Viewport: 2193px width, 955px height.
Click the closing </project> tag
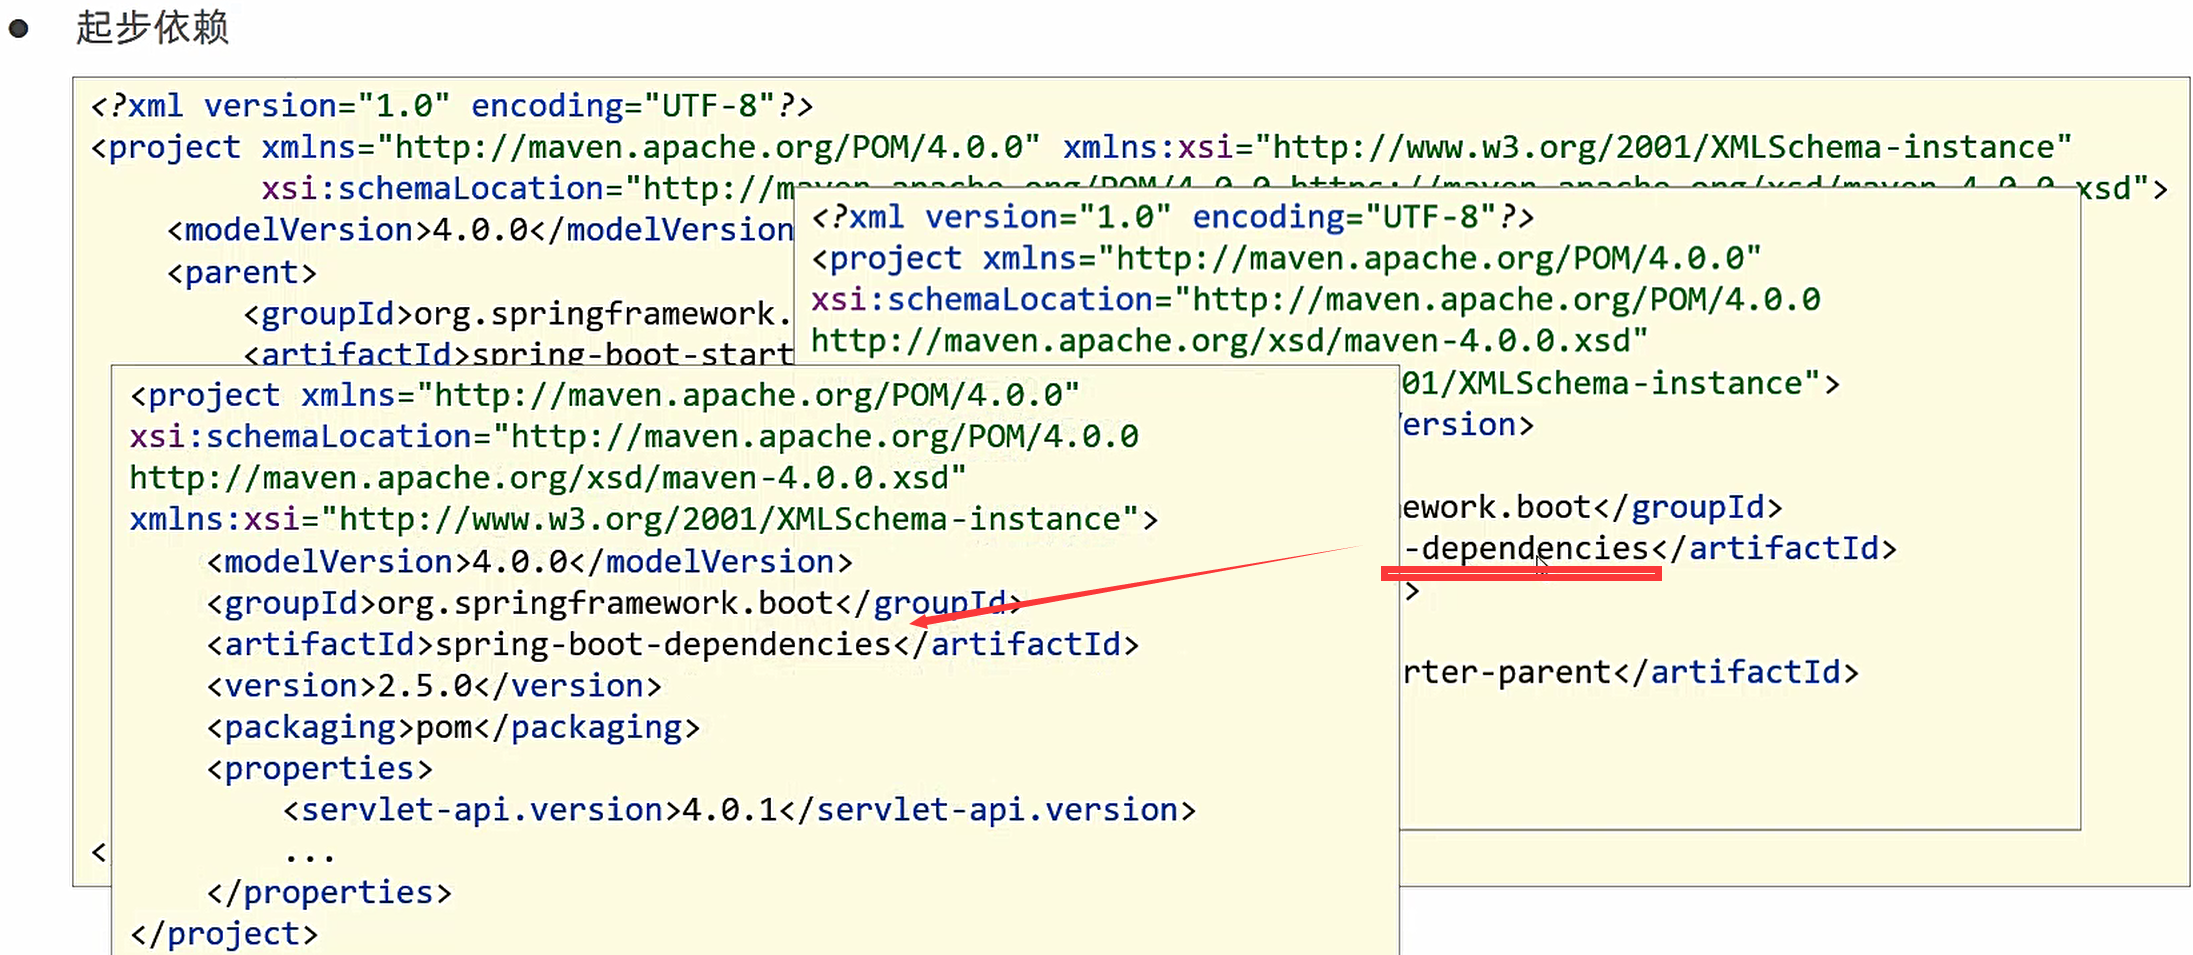[x=224, y=934]
